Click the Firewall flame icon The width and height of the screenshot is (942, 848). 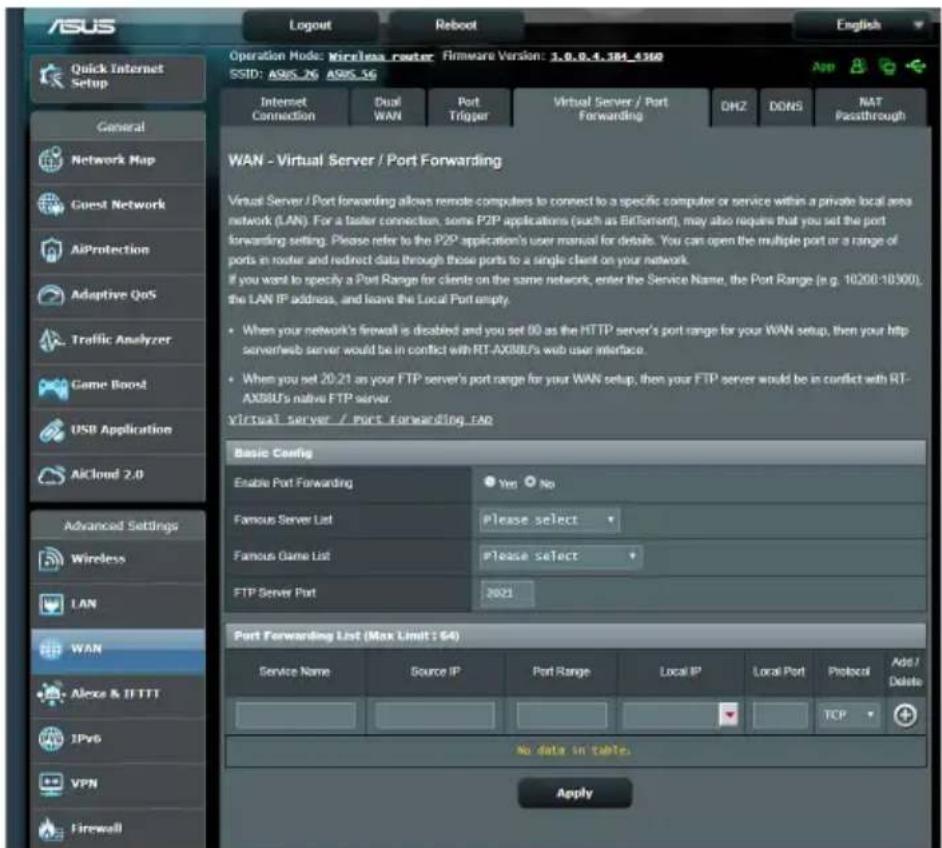(50, 829)
